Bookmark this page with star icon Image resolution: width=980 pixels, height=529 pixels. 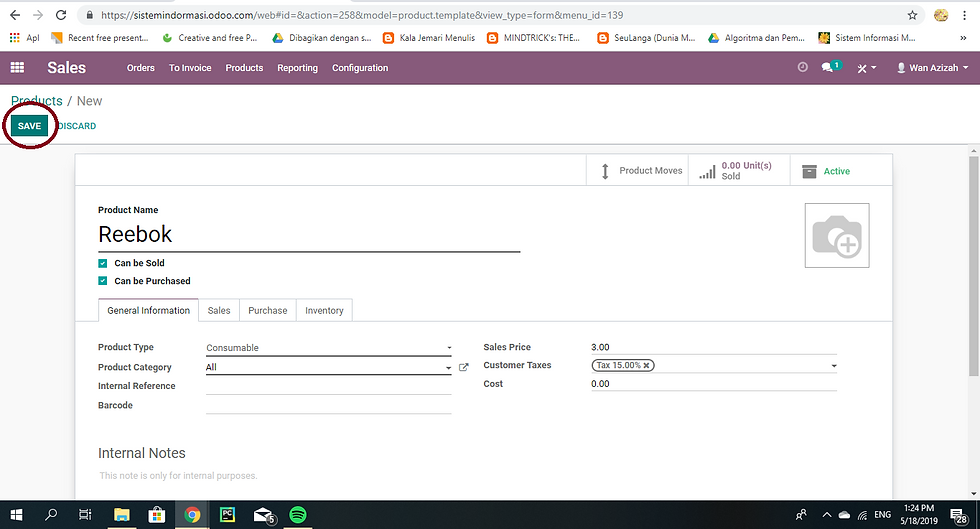pyautogui.click(x=912, y=15)
